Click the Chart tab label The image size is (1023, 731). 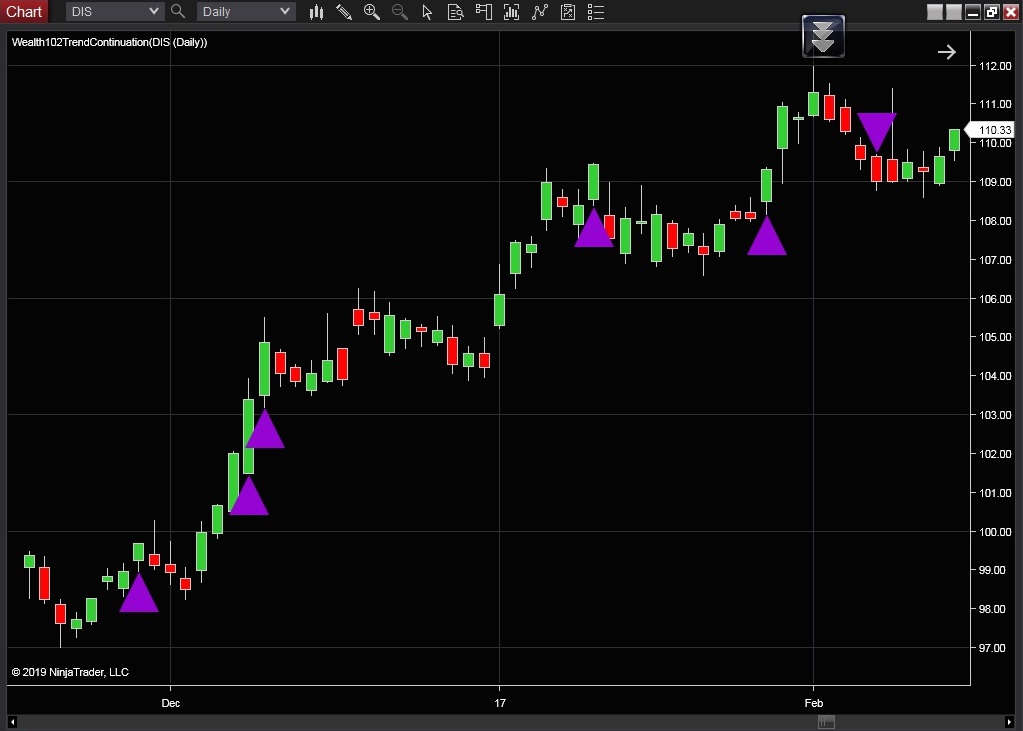point(24,12)
